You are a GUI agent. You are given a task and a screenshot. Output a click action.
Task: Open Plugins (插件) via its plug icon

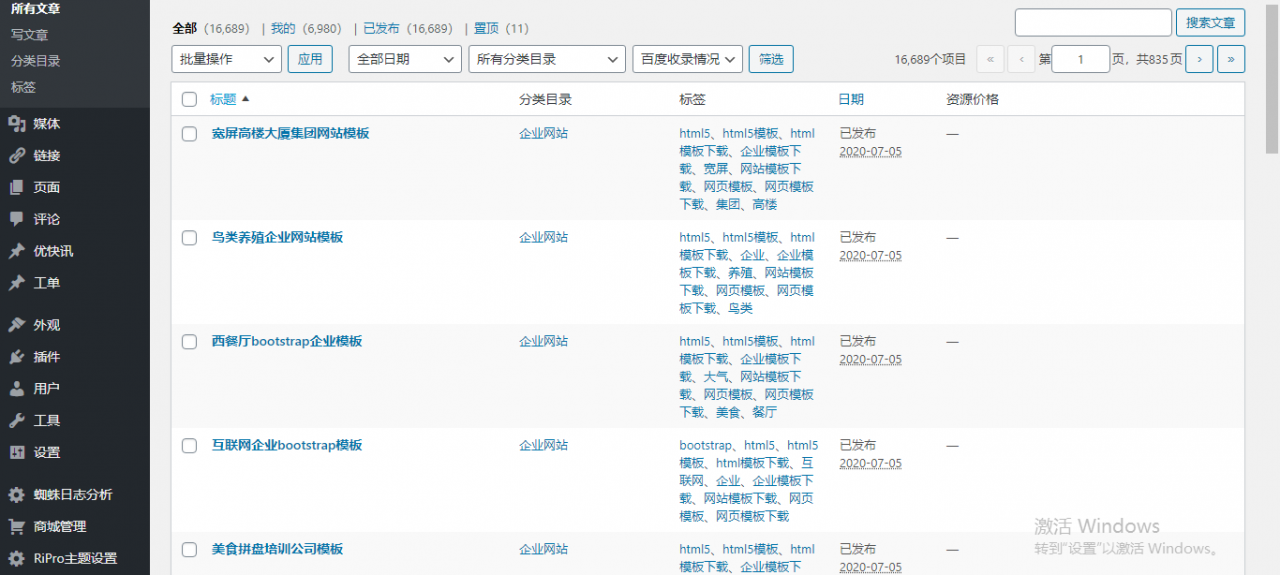coord(16,357)
